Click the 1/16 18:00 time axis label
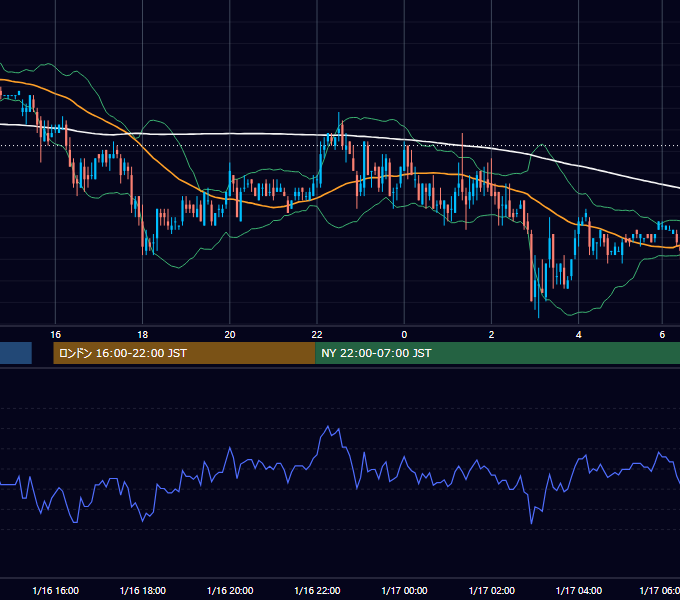The width and height of the screenshot is (680, 600). (x=143, y=590)
